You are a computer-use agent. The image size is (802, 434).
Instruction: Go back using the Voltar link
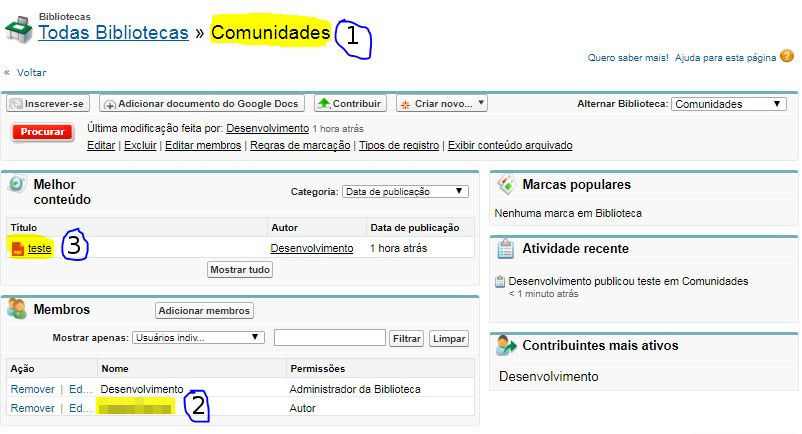pos(31,73)
